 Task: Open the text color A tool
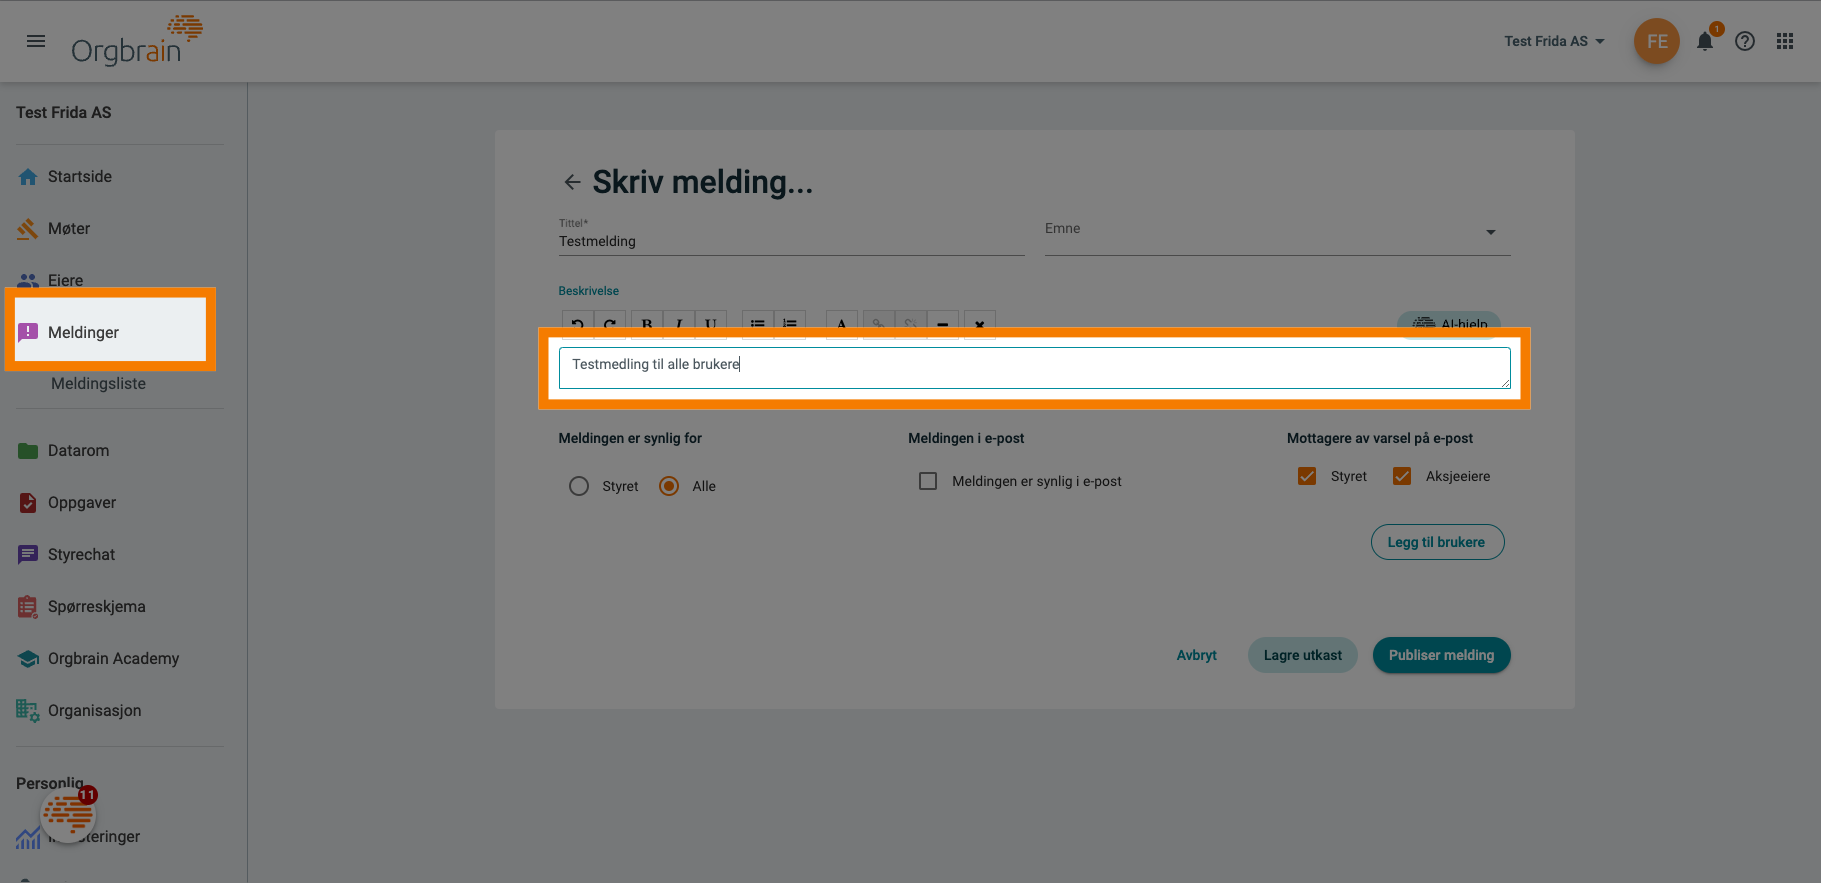[x=842, y=325]
